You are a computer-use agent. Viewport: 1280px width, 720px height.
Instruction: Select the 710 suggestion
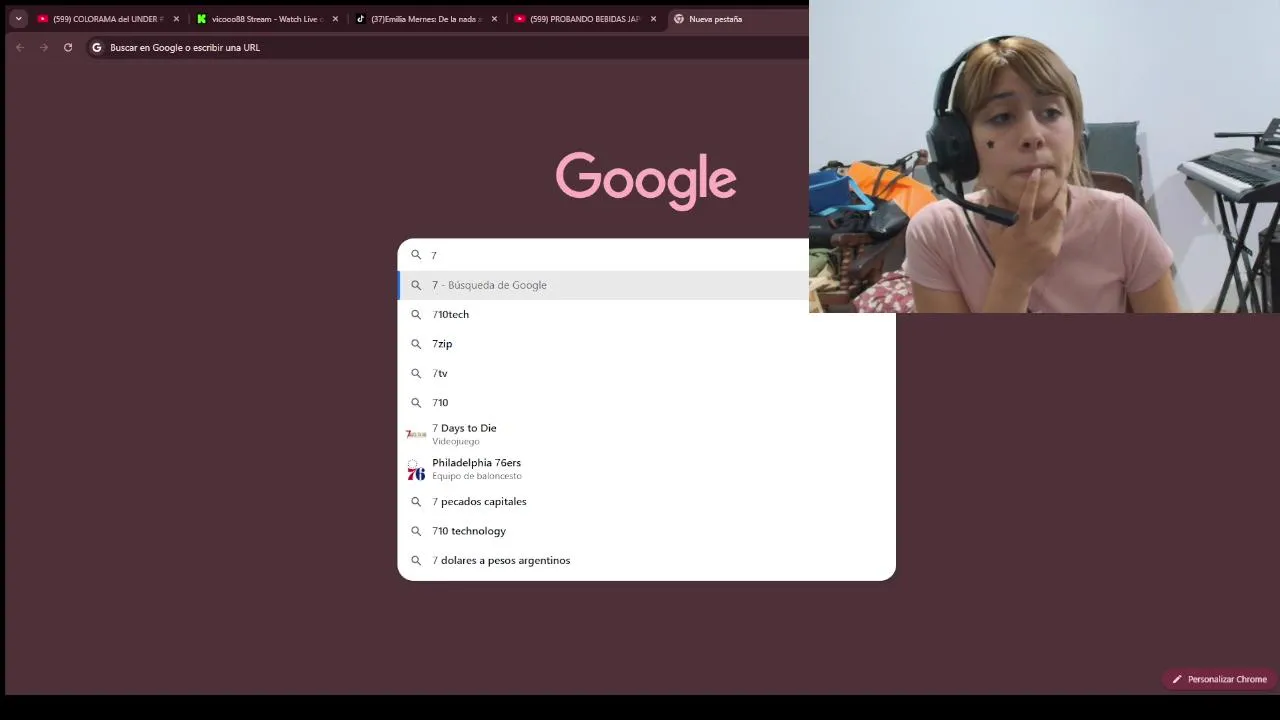coord(646,402)
